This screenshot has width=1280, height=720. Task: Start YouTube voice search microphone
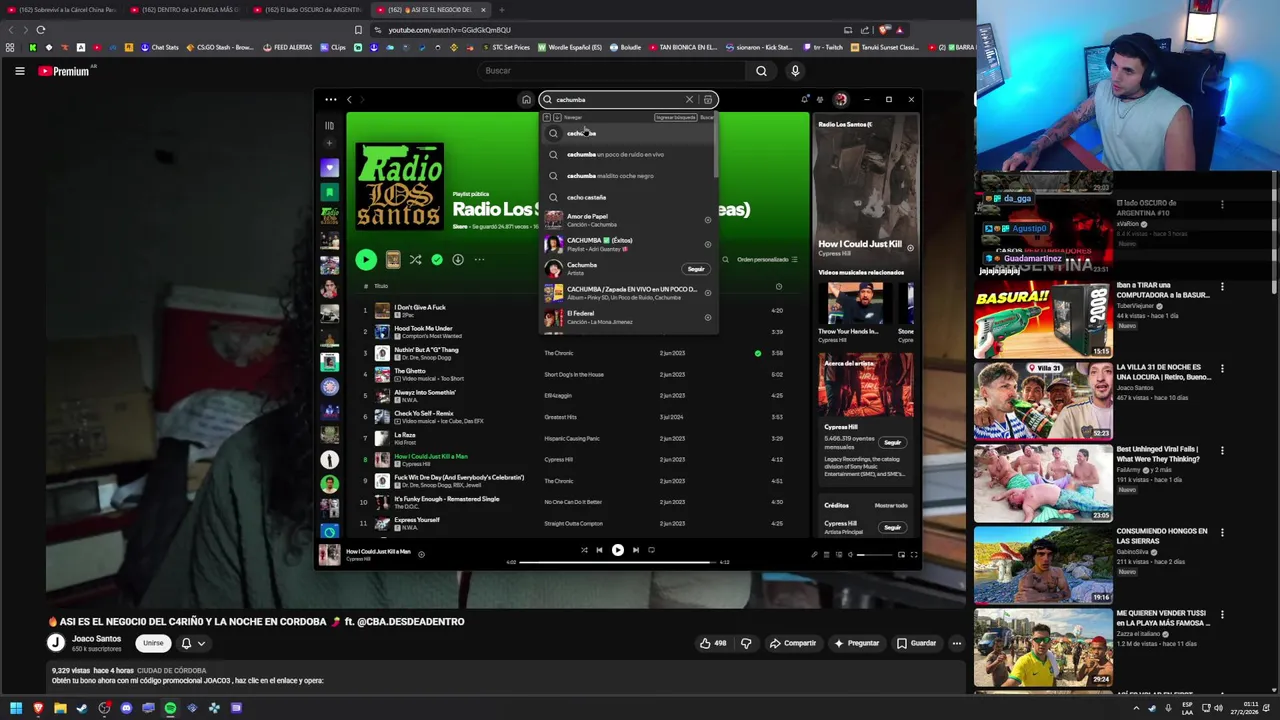[x=795, y=71]
